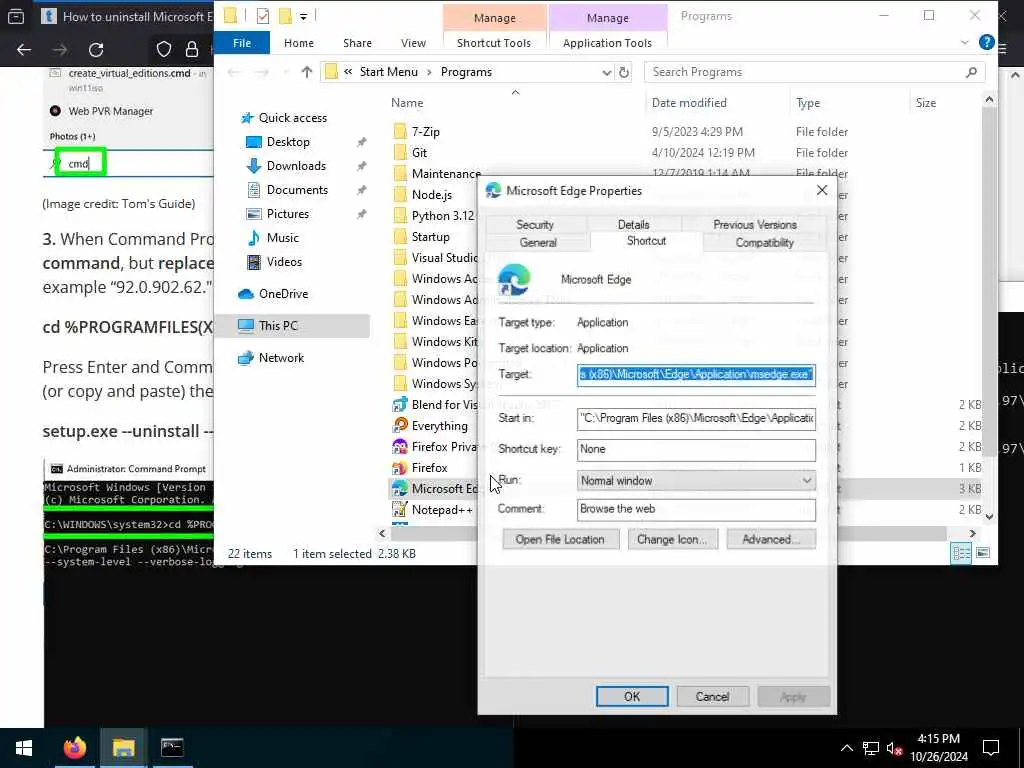Click the Music note icon in sidebar
The width and height of the screenshot is (1024, 768).
coord(253,238)
